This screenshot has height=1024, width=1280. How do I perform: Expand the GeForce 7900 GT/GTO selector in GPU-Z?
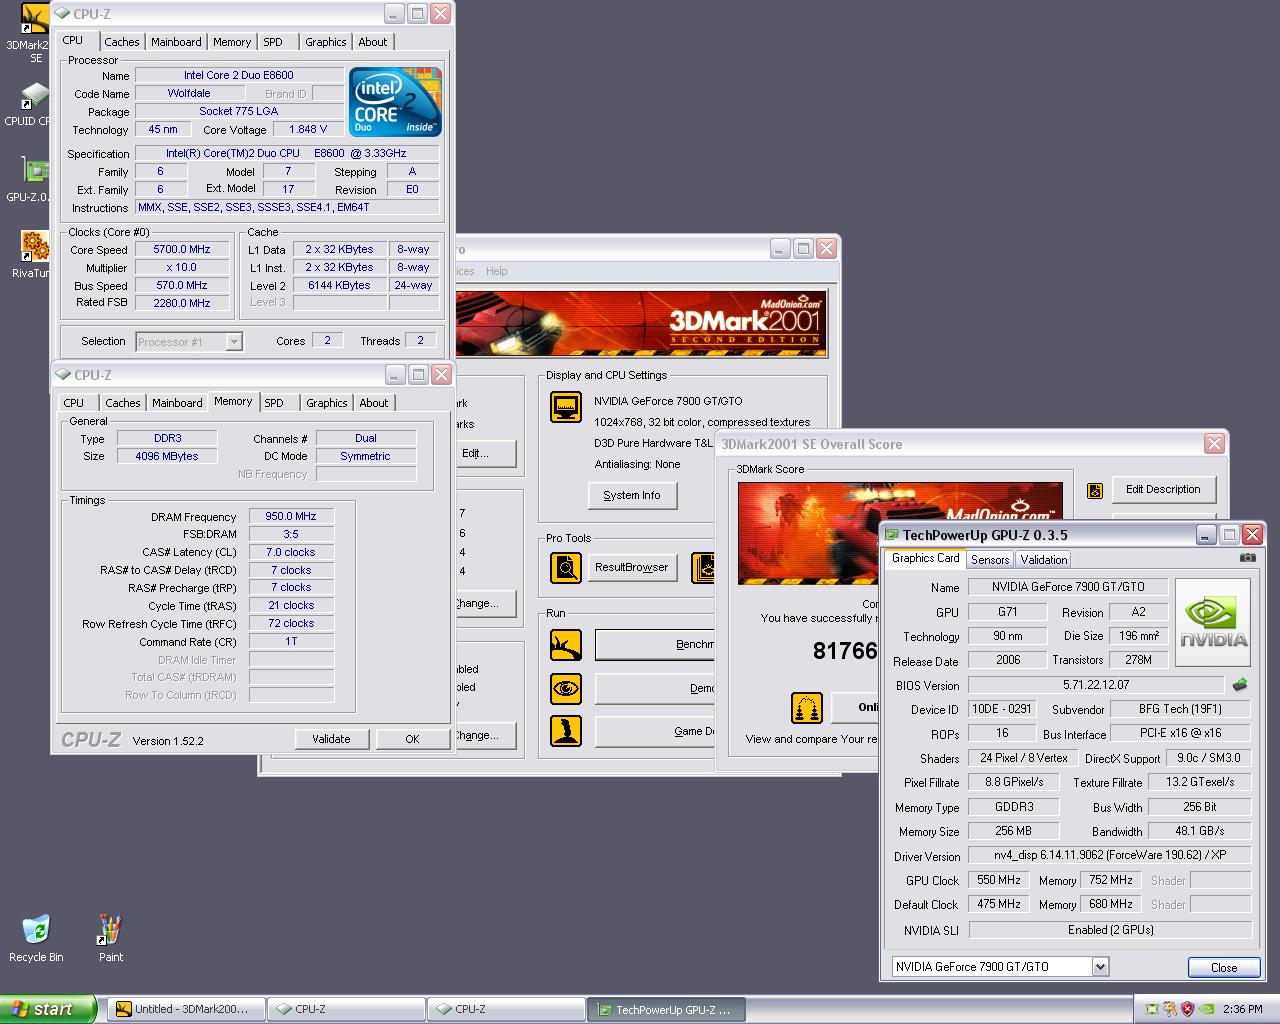[1100, 967]
